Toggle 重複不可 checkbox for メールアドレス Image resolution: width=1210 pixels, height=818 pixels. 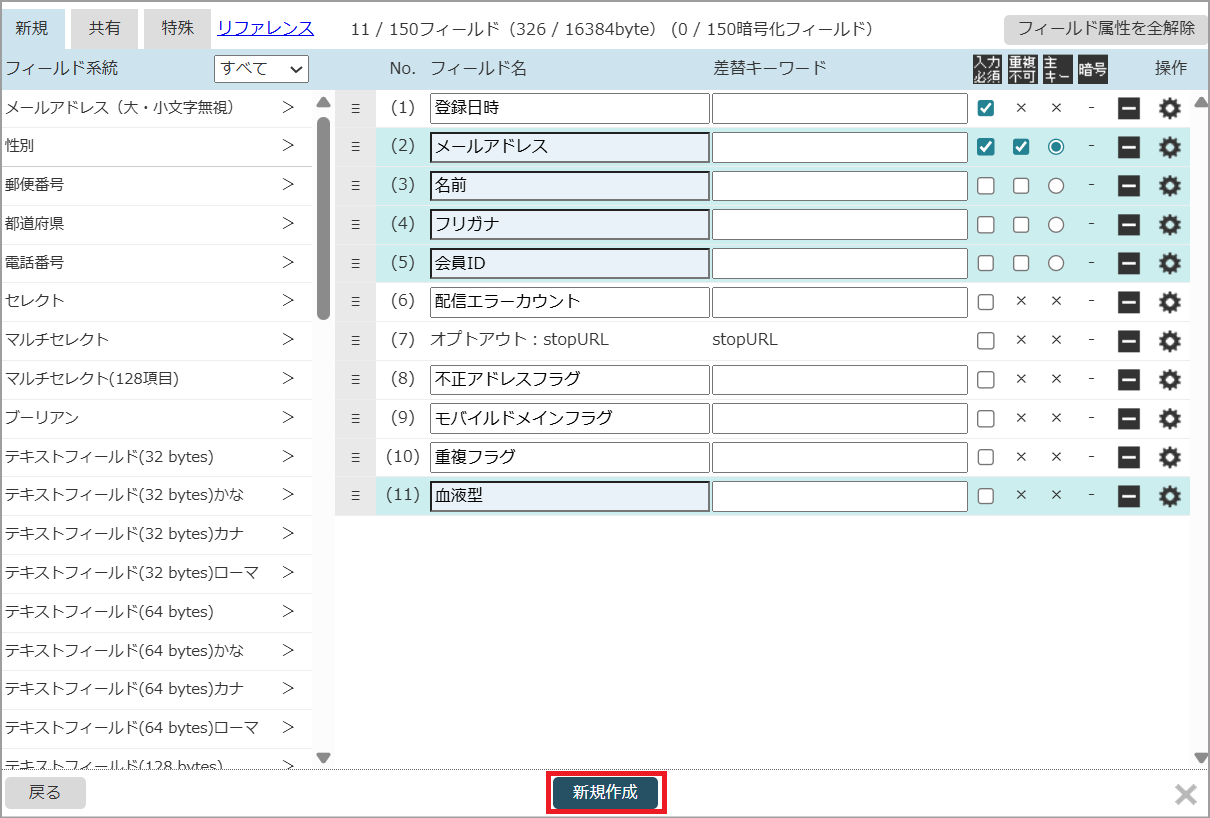1021,147
